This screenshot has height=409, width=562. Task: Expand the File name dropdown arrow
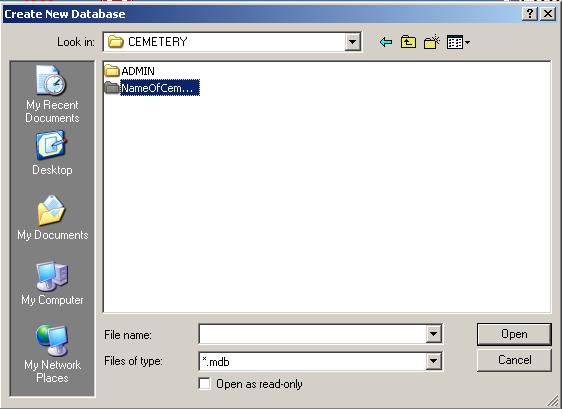pyautogui.click(x=433, y=334)
